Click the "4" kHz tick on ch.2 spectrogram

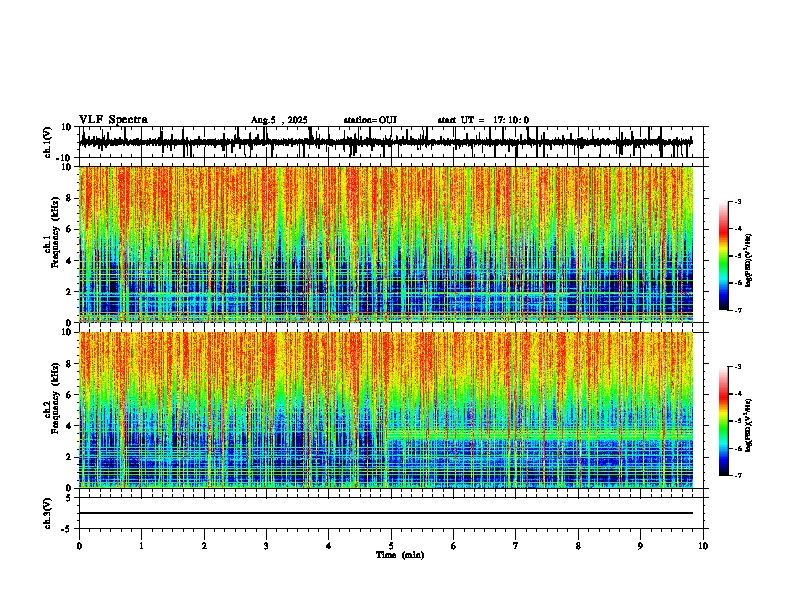pyautogui.click(x=70, y=426)
